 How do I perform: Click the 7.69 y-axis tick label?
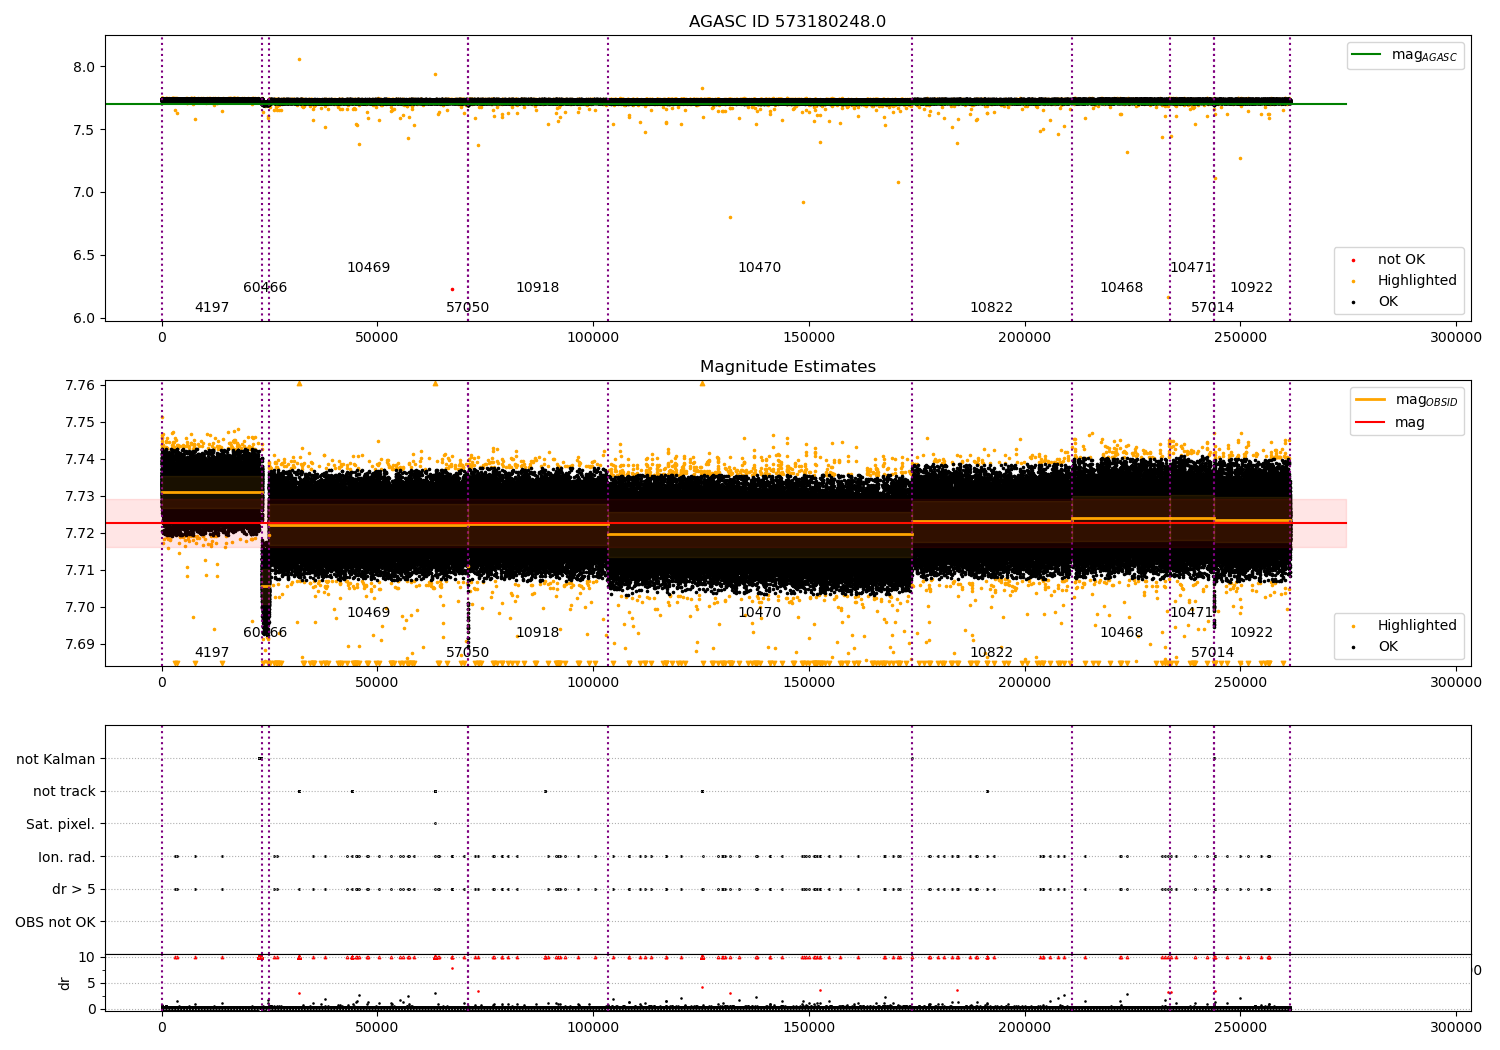79,644
